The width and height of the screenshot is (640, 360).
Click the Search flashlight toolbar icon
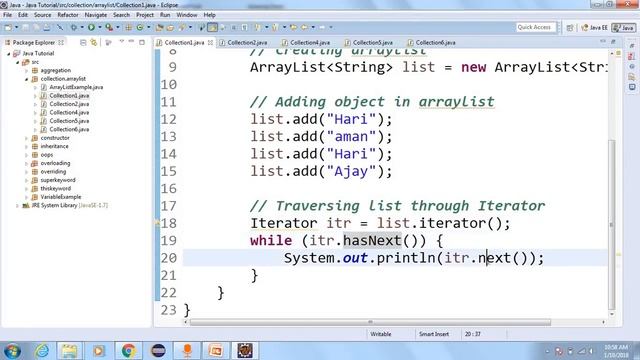pyautogui.click(x=182, y=27)
